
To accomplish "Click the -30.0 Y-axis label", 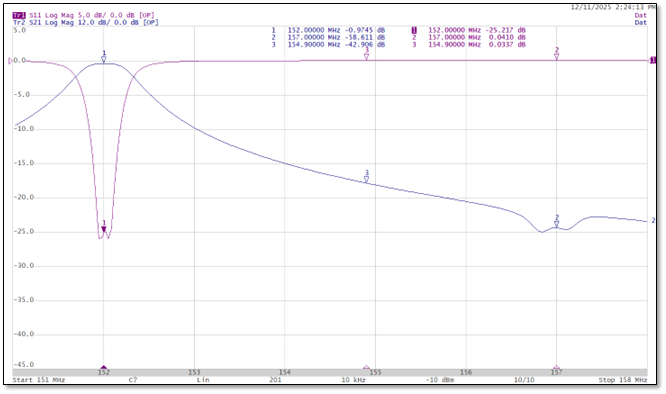I will pos(23,265).
